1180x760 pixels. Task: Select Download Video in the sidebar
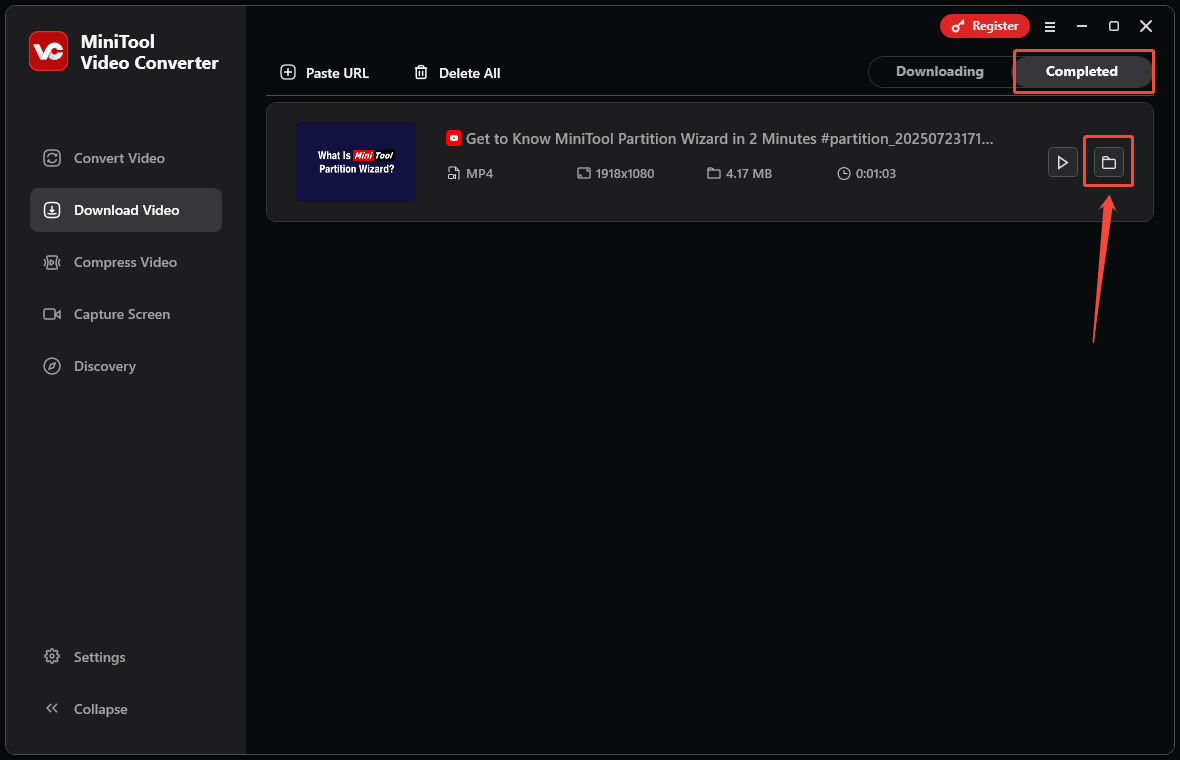tap(126, 210)
